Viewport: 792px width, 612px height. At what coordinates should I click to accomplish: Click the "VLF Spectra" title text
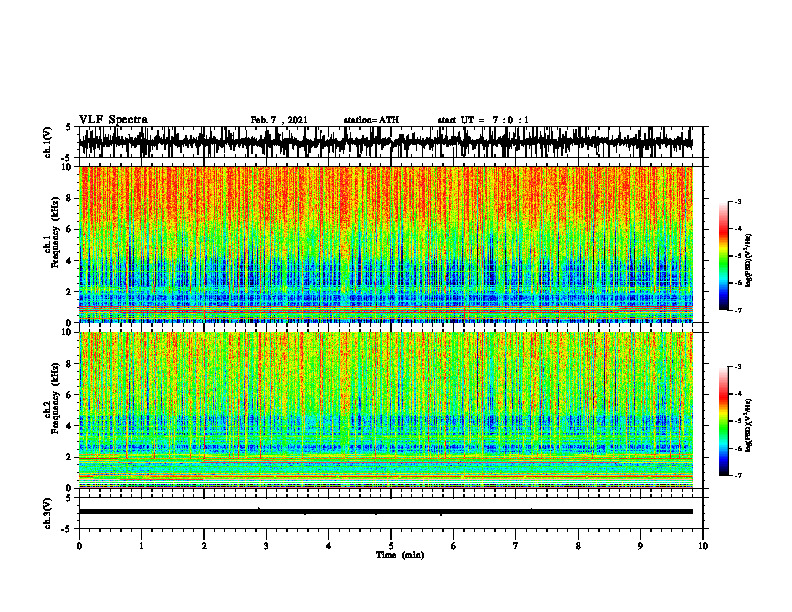click(113, 120)
